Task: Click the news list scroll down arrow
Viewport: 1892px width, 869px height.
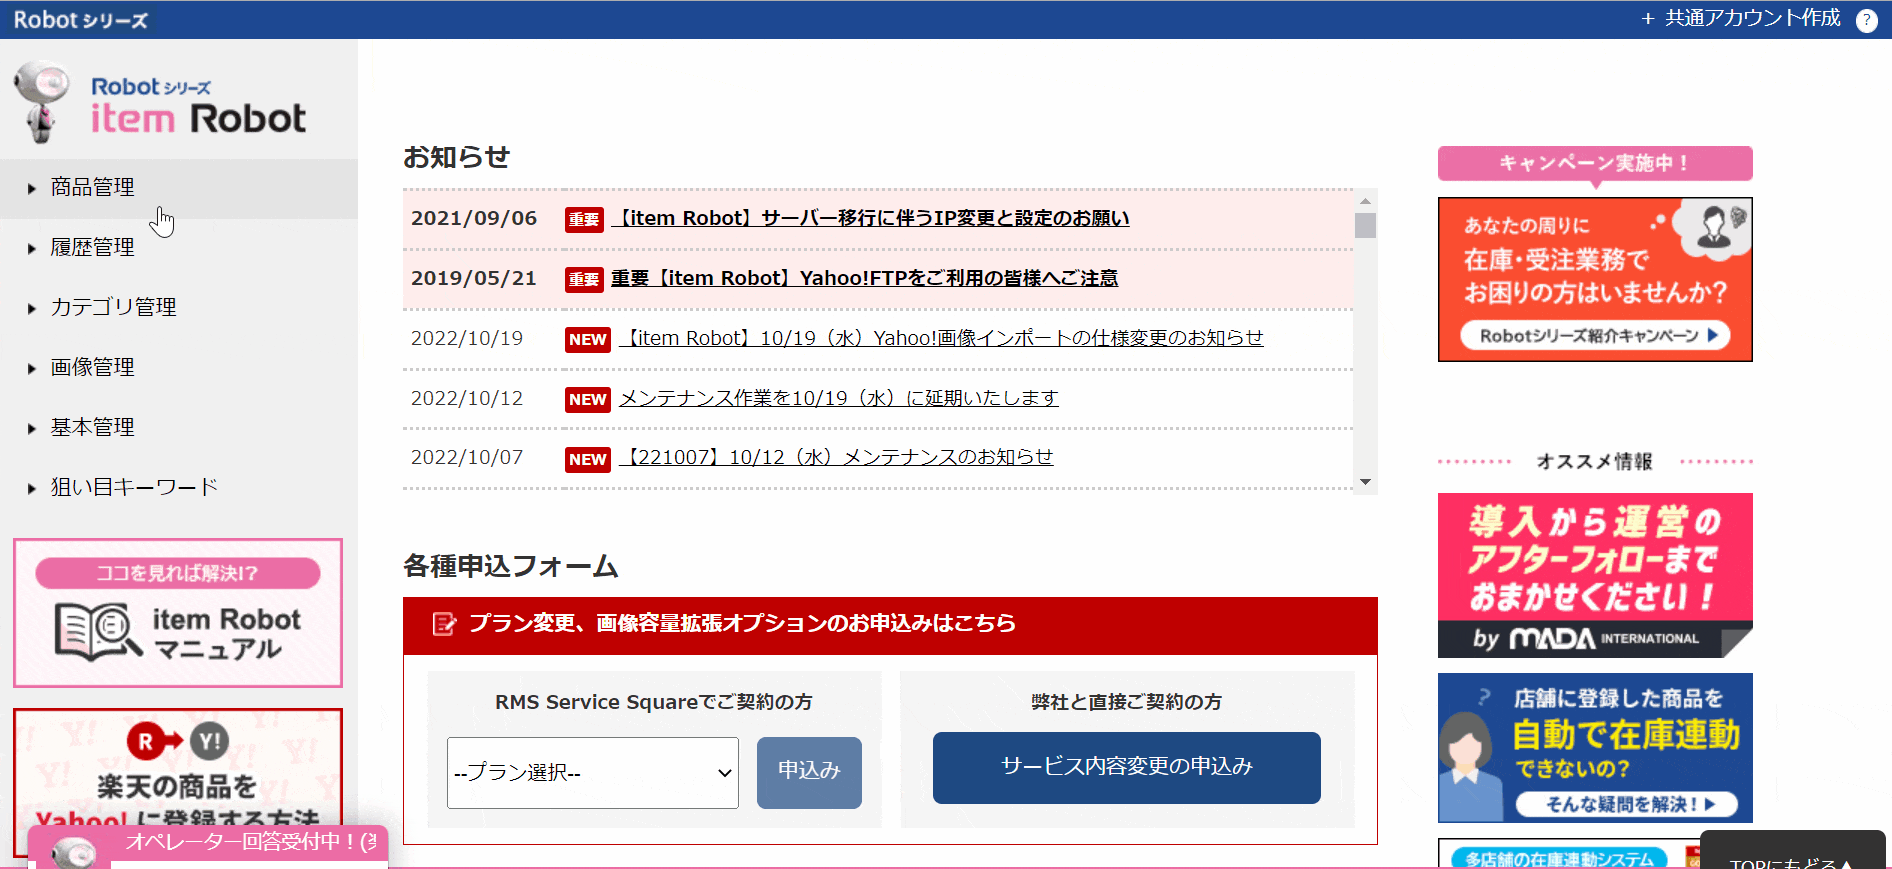Action: tap(1365, 482)
